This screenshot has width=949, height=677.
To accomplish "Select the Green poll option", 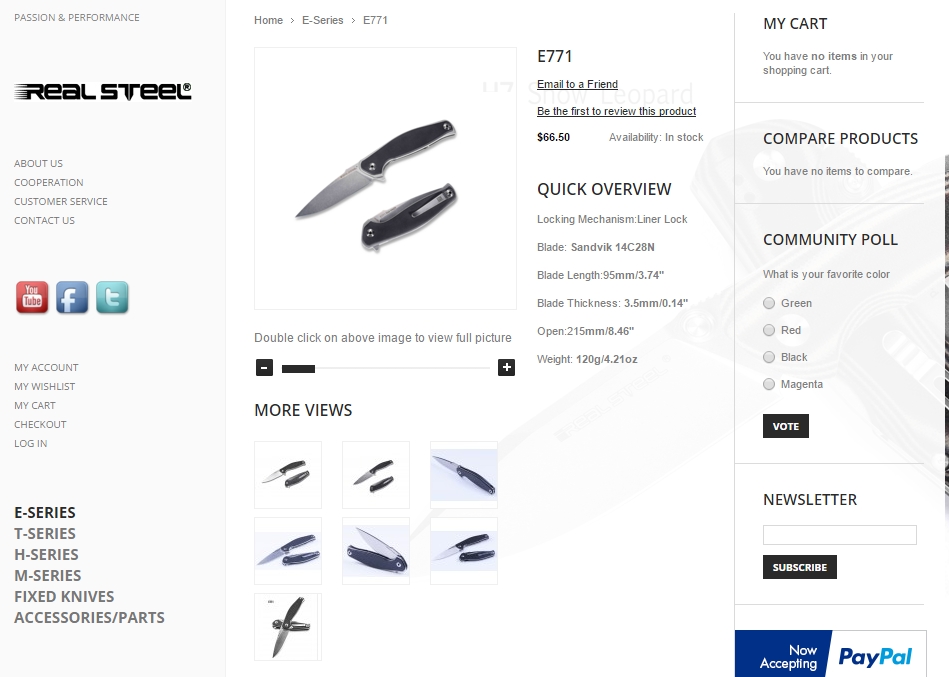I will click(x=769, y=303).
